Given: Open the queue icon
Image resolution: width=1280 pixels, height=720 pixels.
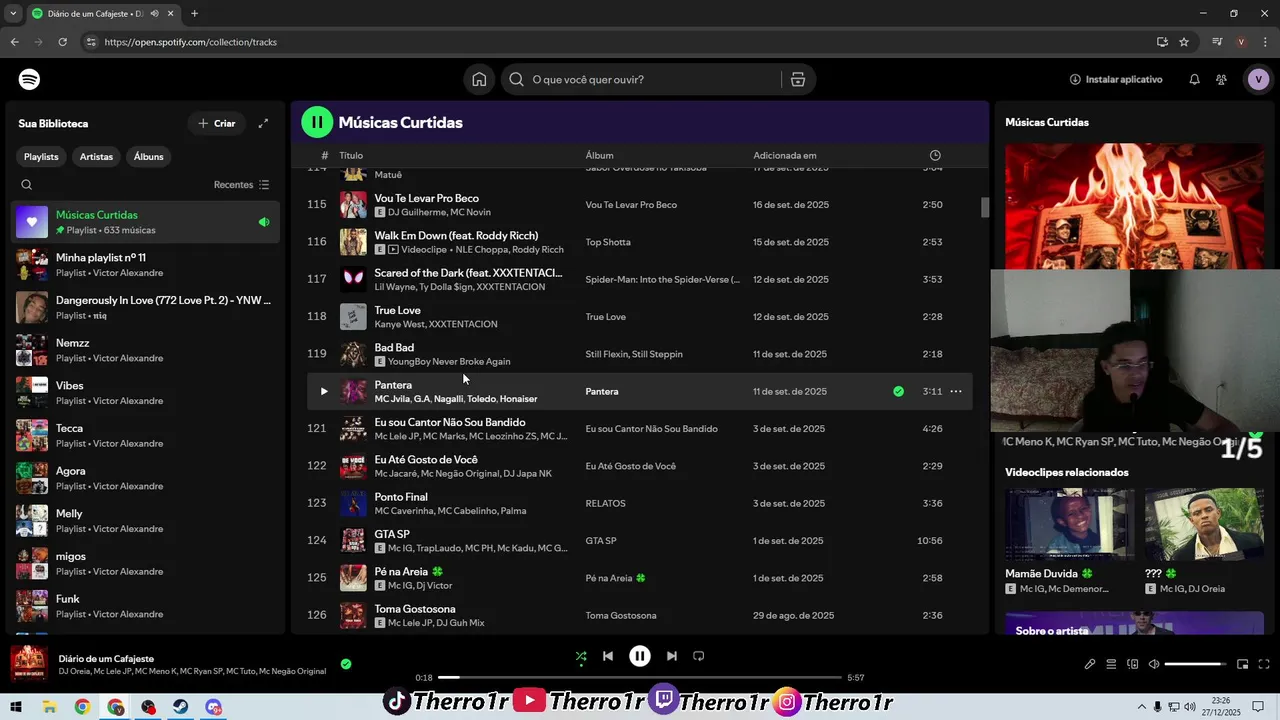Looking at the screenshot, I should coord(1111,664).
